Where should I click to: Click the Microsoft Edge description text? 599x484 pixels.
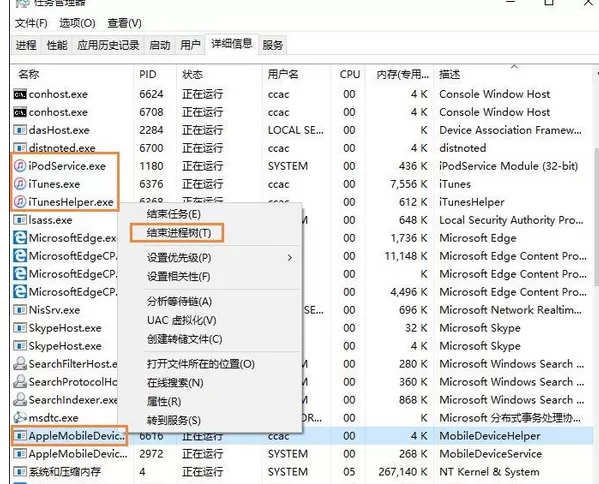coord(478,238)
